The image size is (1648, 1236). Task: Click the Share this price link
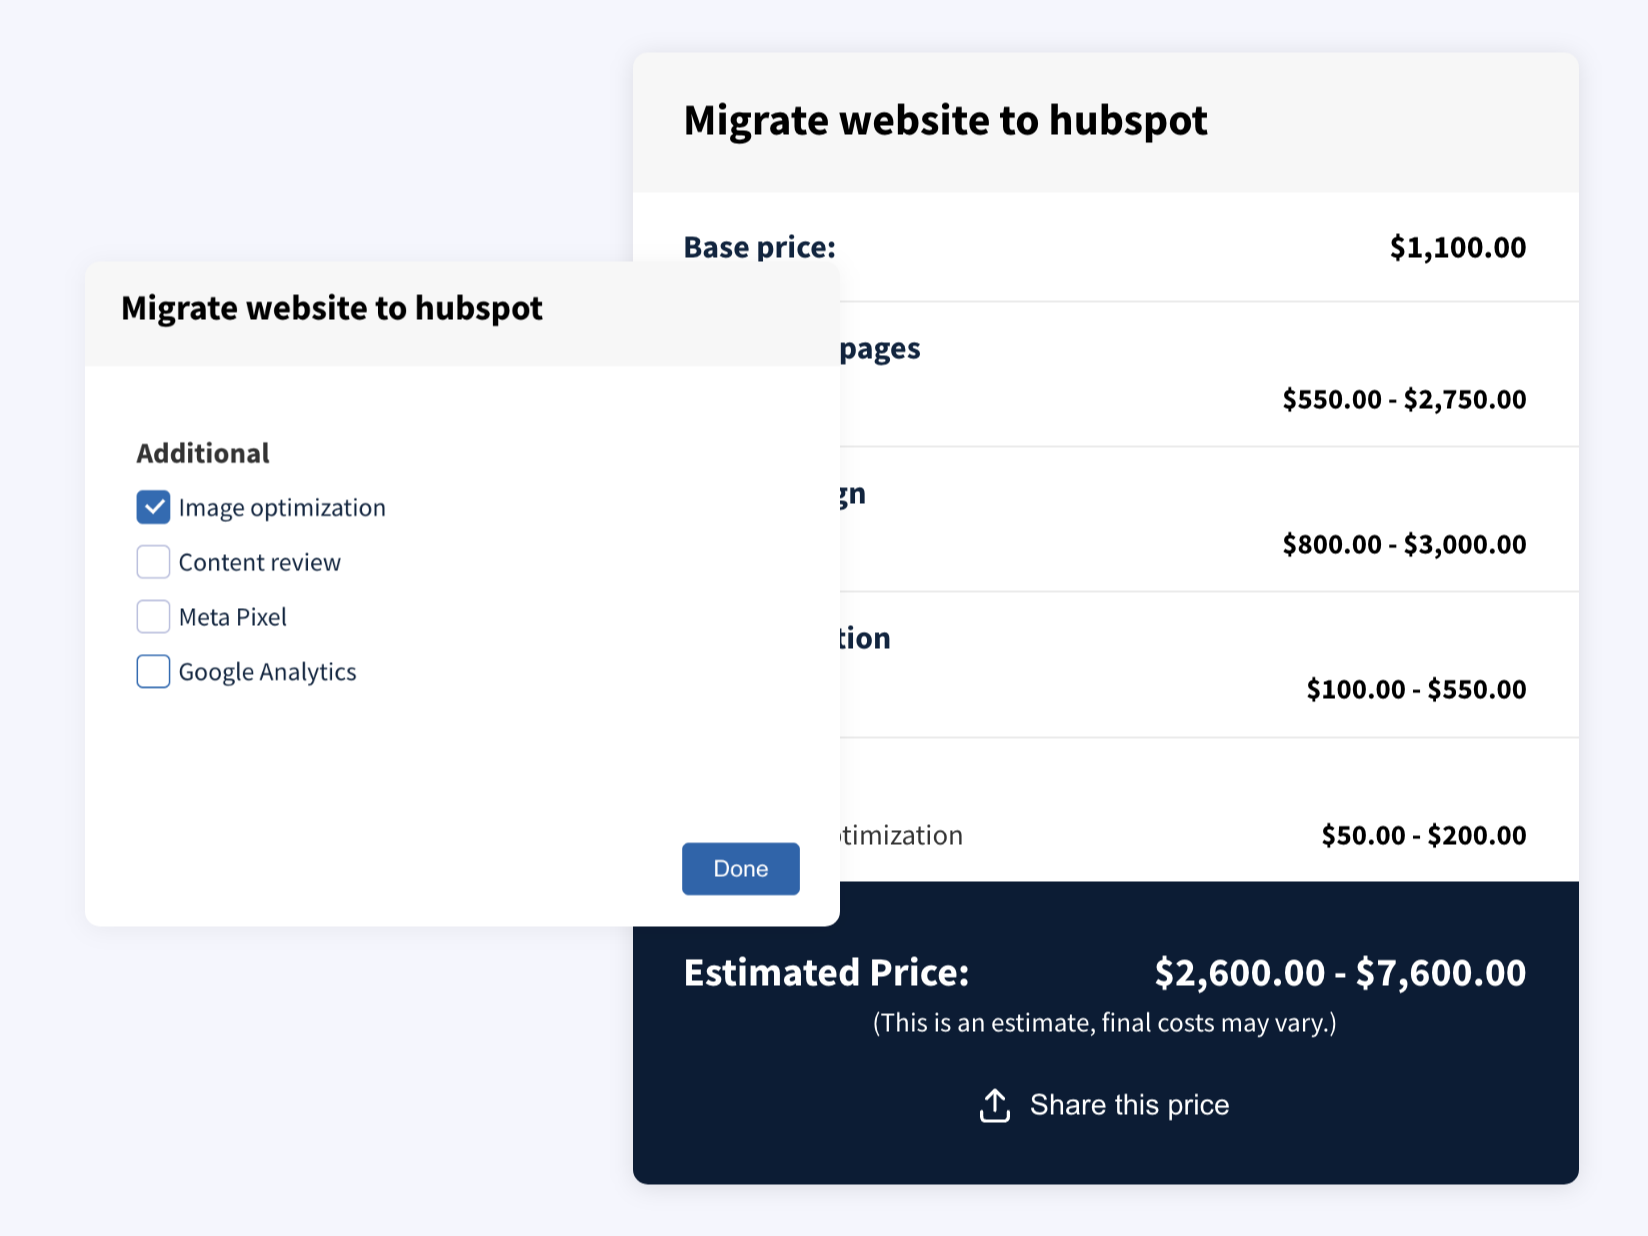tap(1128, 1105)
